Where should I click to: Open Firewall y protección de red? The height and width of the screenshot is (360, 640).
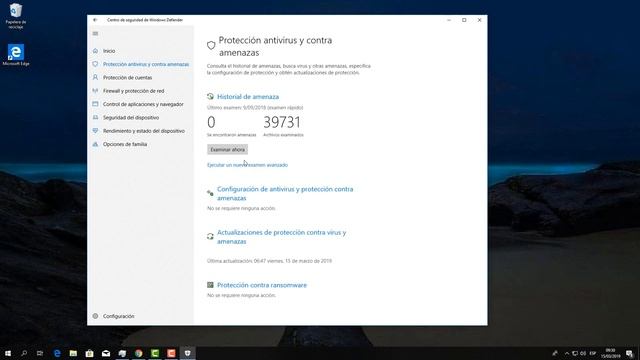(x=133, y=91)
